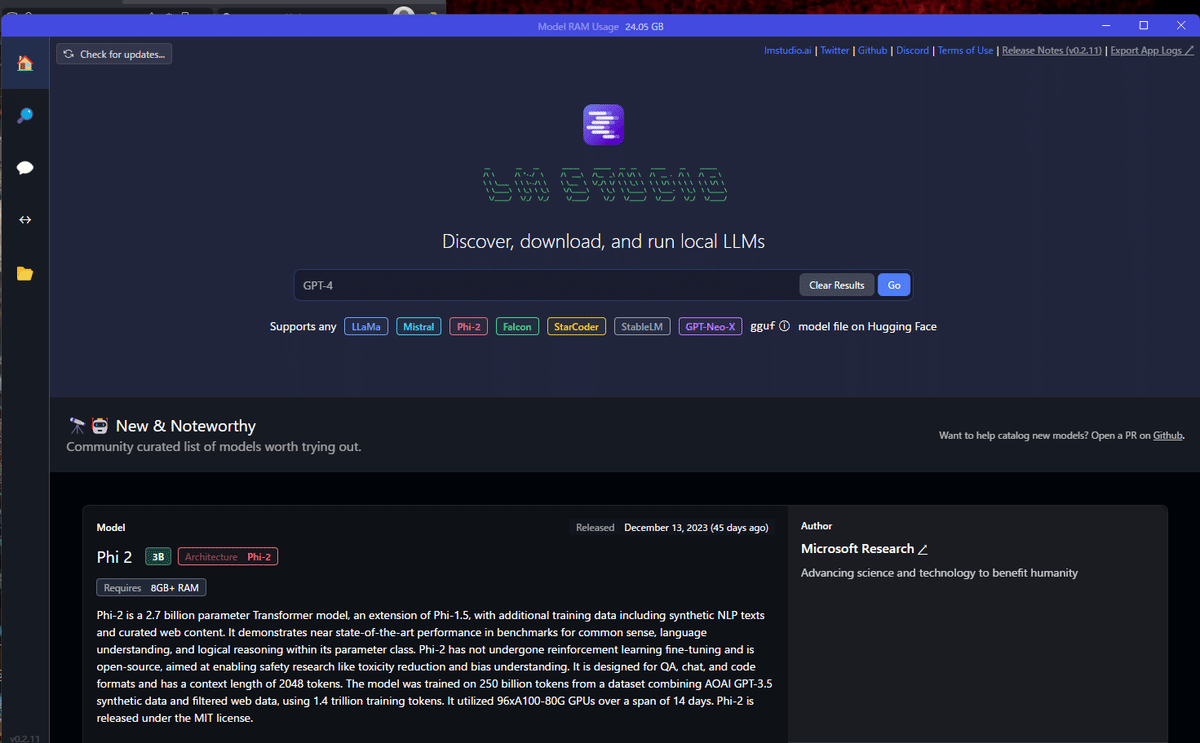1200x743 pixels.
Task: Minimize the LM Studio window
Action: pos(1105,25)
